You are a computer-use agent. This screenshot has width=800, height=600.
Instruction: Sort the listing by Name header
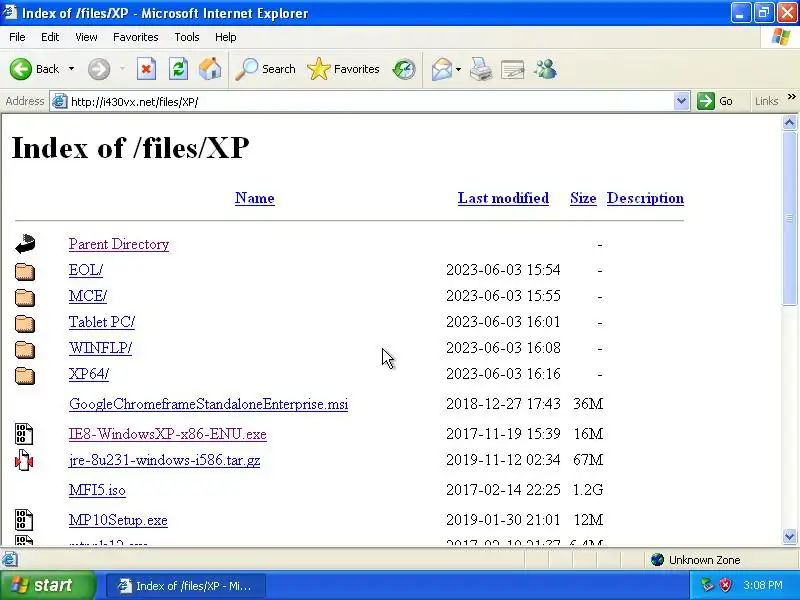[255, 198]
